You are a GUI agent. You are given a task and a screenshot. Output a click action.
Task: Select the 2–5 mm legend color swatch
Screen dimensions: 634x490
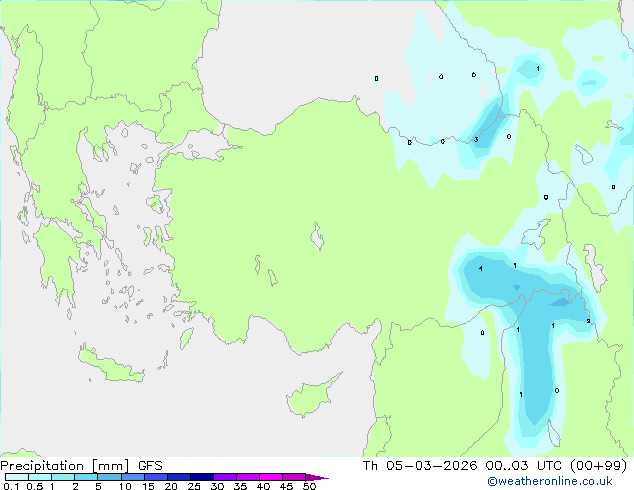point(86,477)
